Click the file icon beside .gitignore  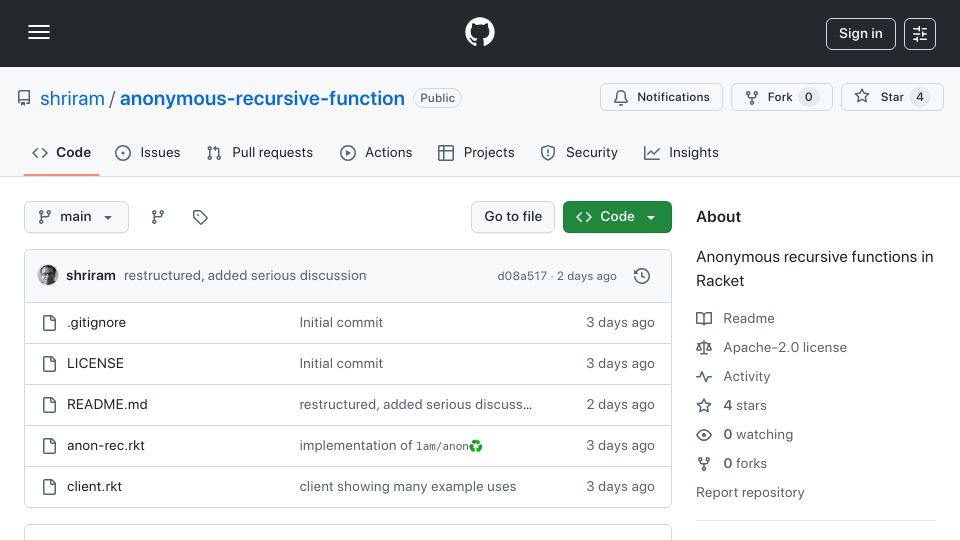pyautogui.click(x=50, y=323)
